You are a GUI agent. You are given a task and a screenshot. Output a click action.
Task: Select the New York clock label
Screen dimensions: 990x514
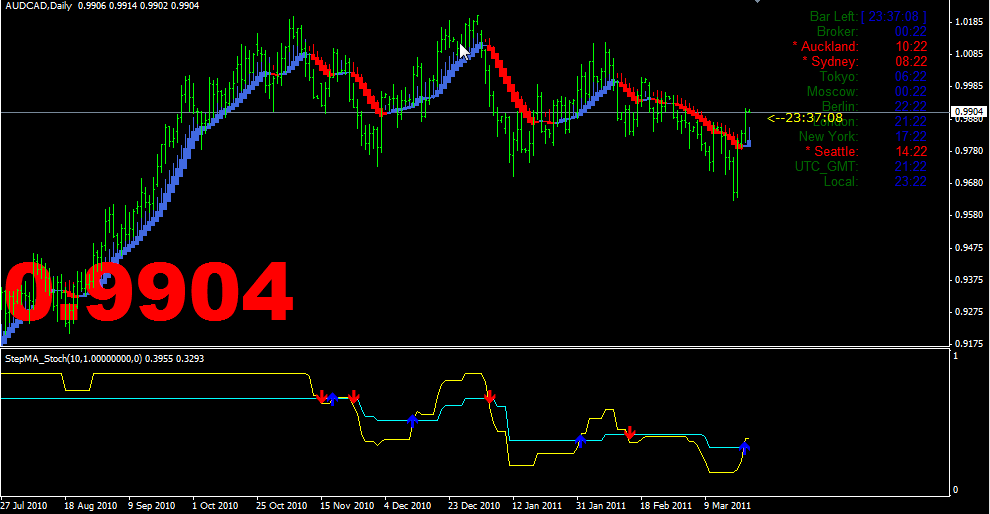(827, 136)
